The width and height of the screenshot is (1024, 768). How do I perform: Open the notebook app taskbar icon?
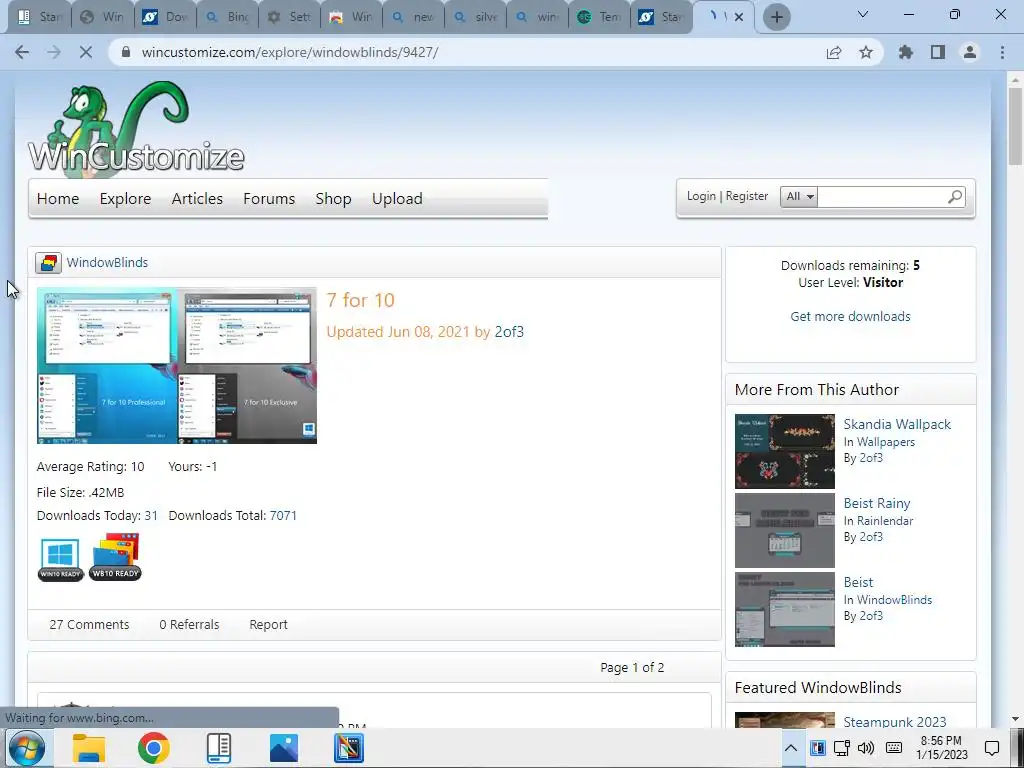pyautogui.click(x=219, y=748)
